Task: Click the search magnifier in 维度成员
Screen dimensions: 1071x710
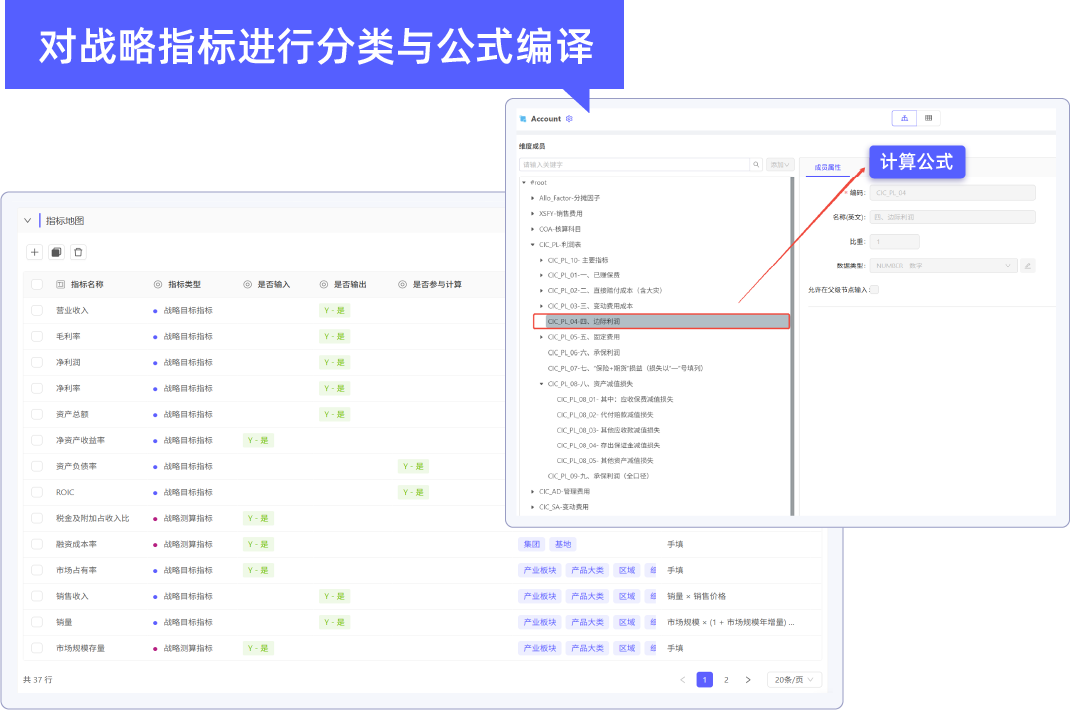Action: tap(755, 164)
